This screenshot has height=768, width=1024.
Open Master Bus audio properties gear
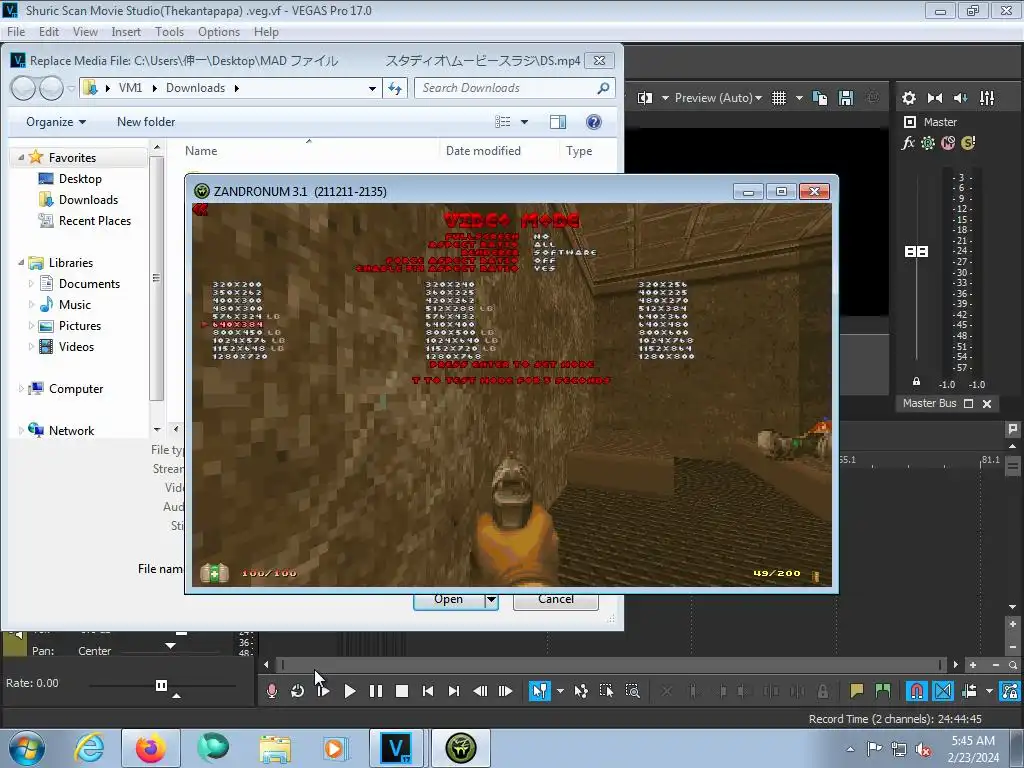tap(908, 98)
